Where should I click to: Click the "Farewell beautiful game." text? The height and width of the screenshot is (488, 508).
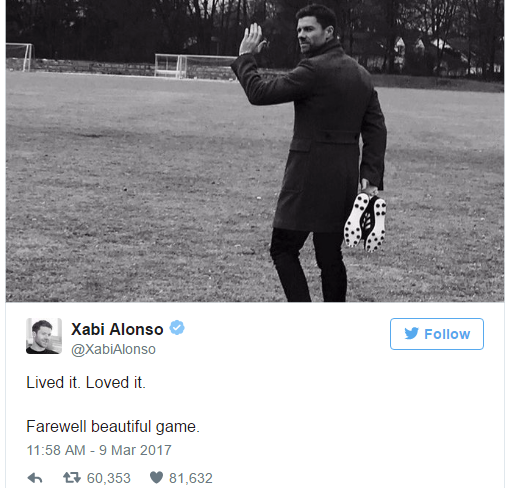pos(113,427)
